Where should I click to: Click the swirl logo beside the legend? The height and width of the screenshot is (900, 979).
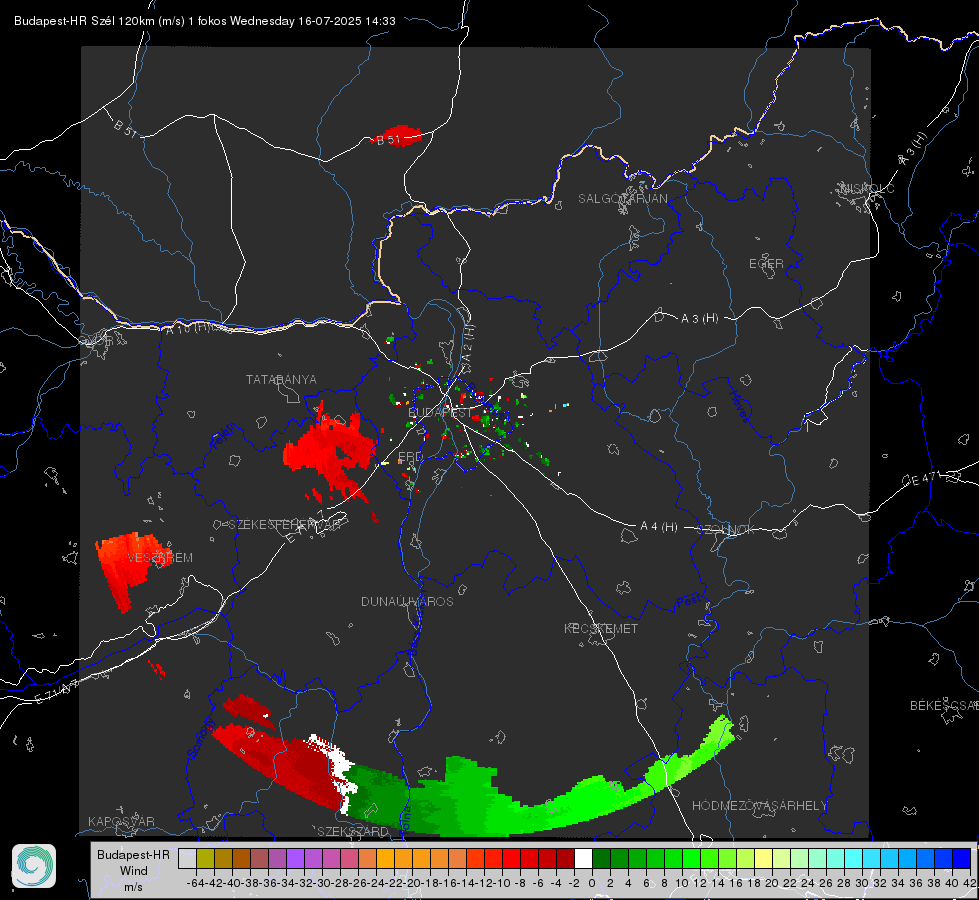34,866
